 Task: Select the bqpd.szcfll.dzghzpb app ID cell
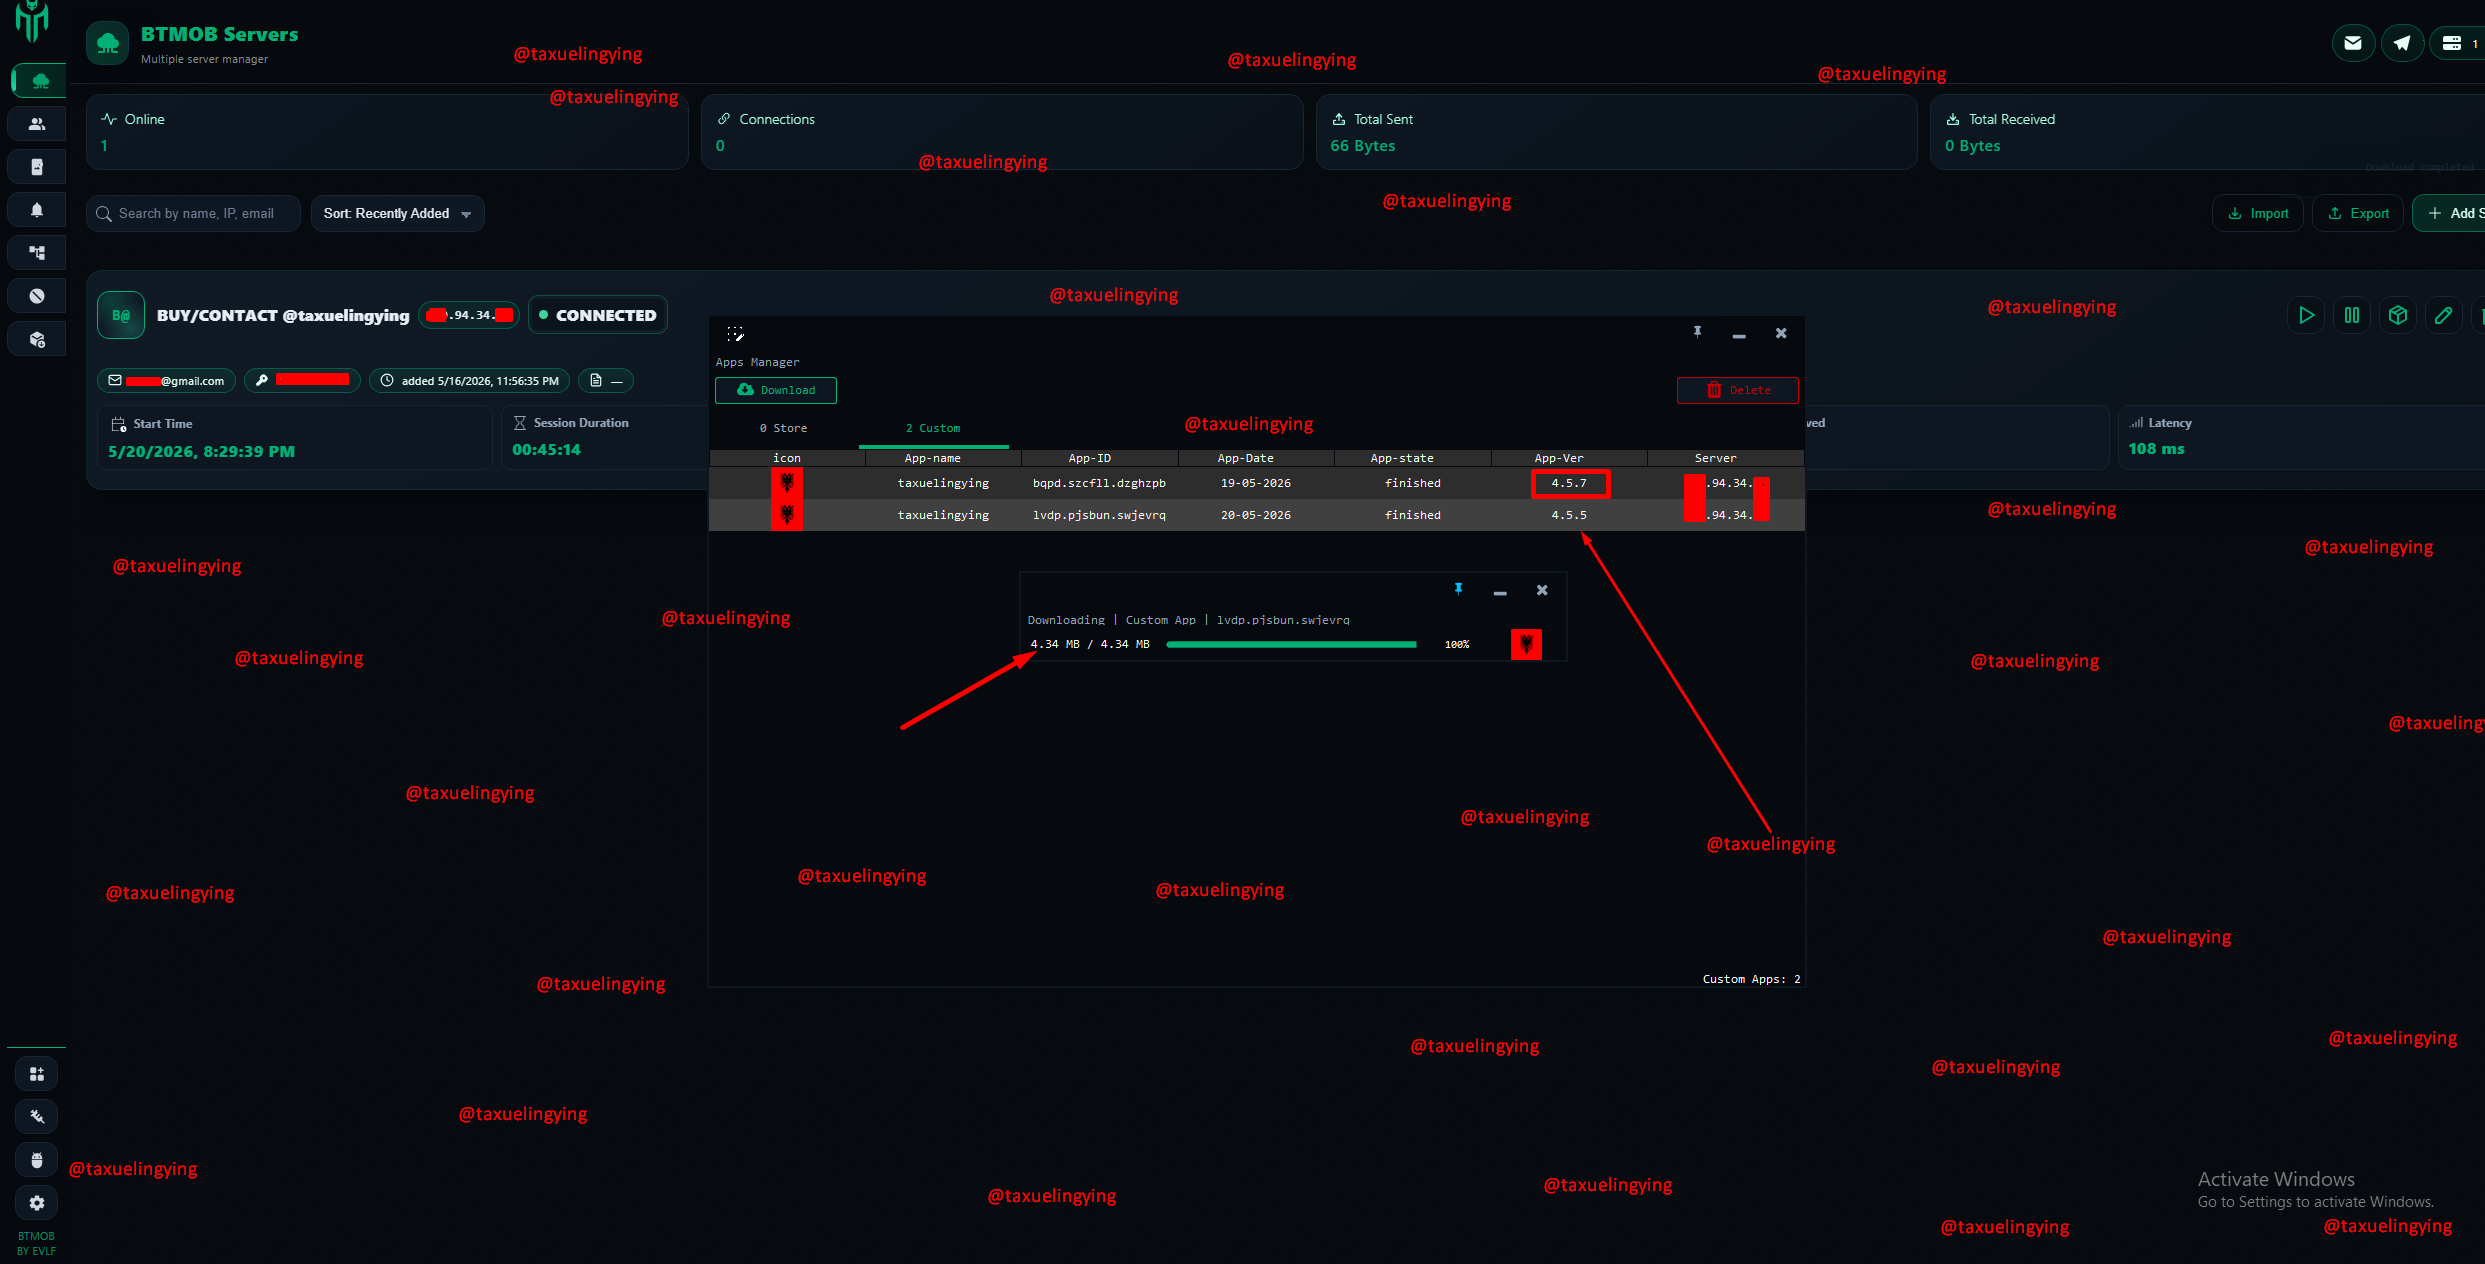click(x=1099, y=483)
